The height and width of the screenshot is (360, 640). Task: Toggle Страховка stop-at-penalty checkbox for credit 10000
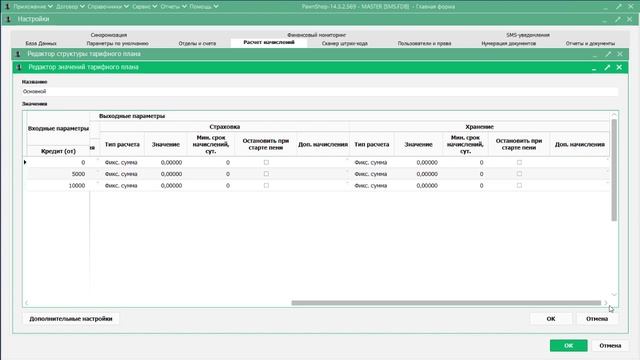click(266, 185)
